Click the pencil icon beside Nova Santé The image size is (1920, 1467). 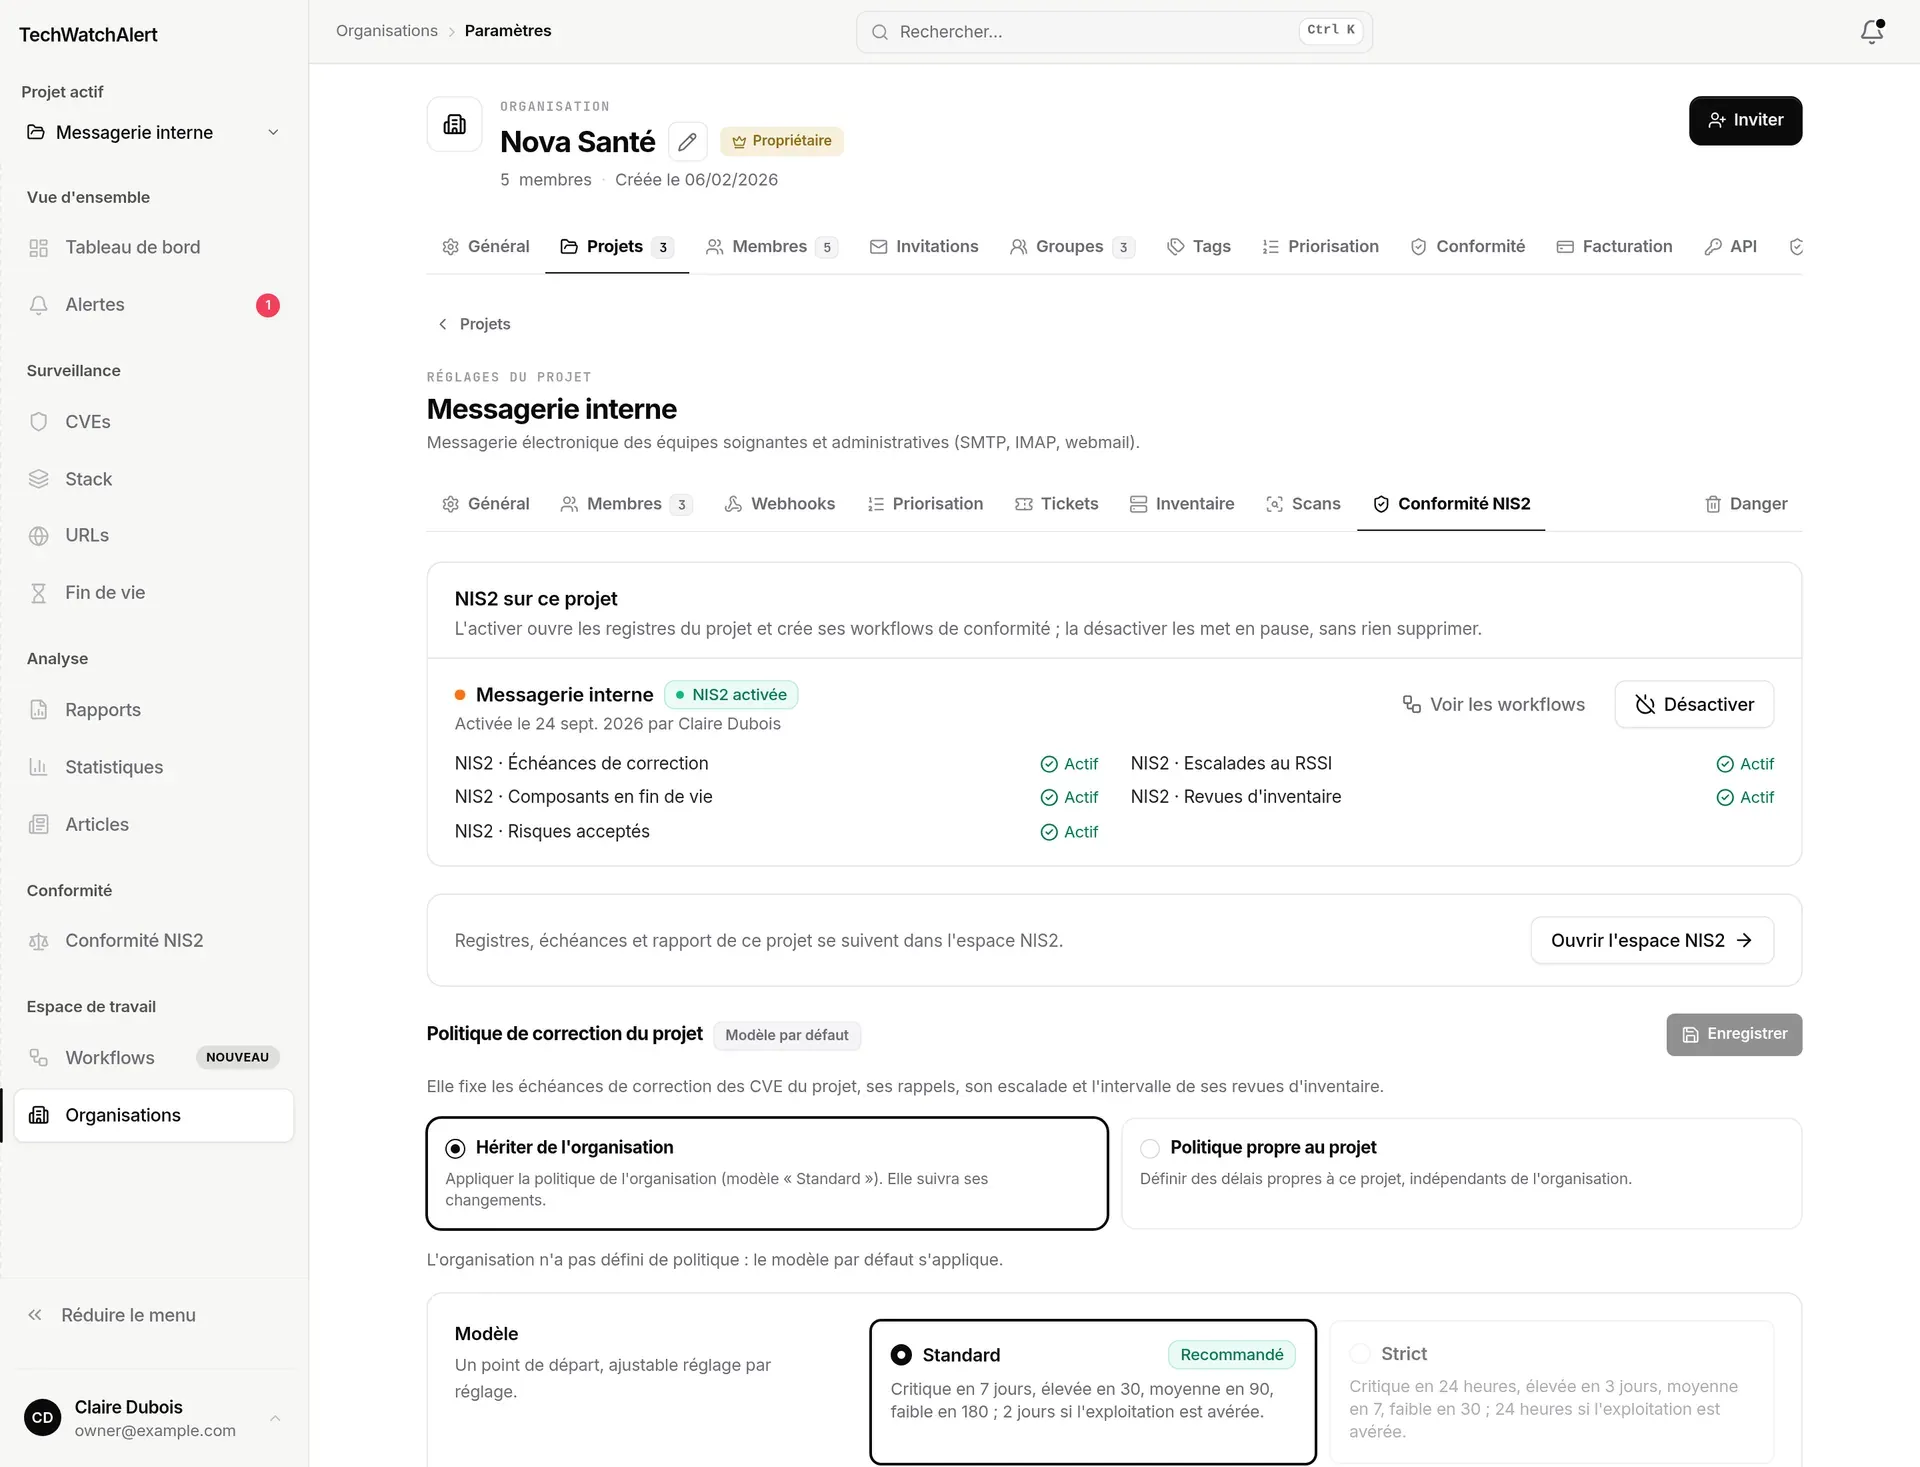tap(687, 142)
